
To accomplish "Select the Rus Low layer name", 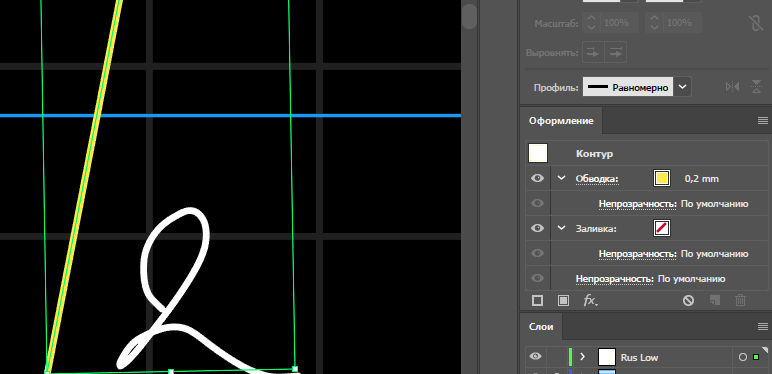I will point(639,358).
